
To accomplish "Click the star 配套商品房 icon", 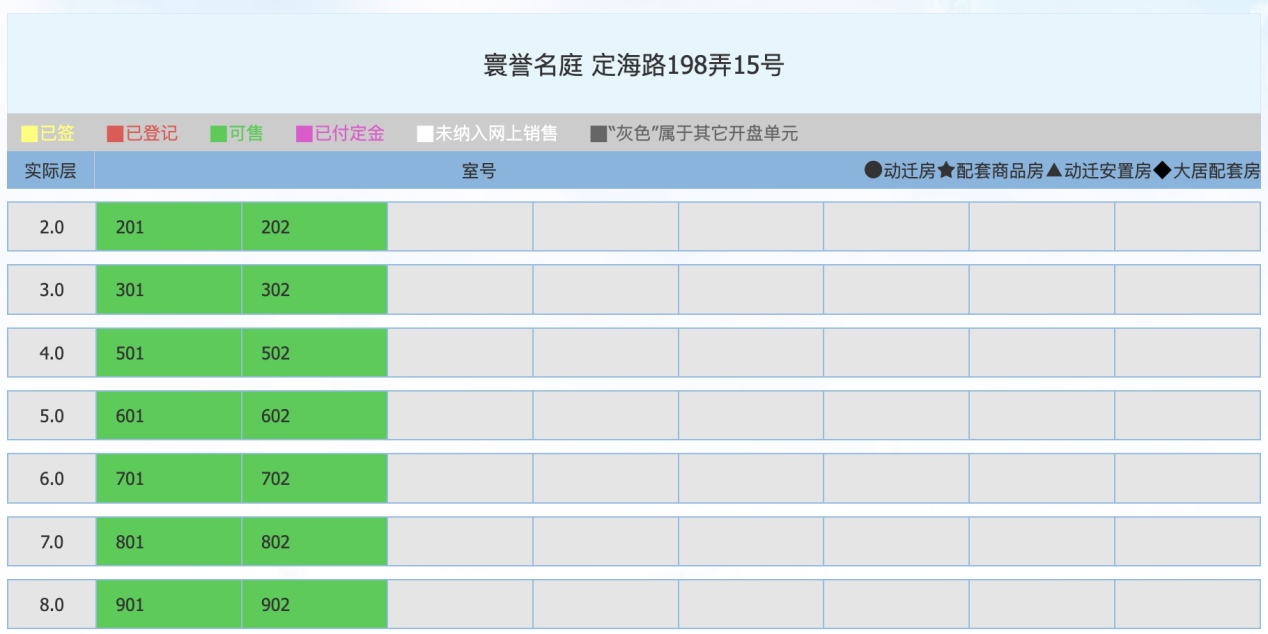I will coord(946,171).
